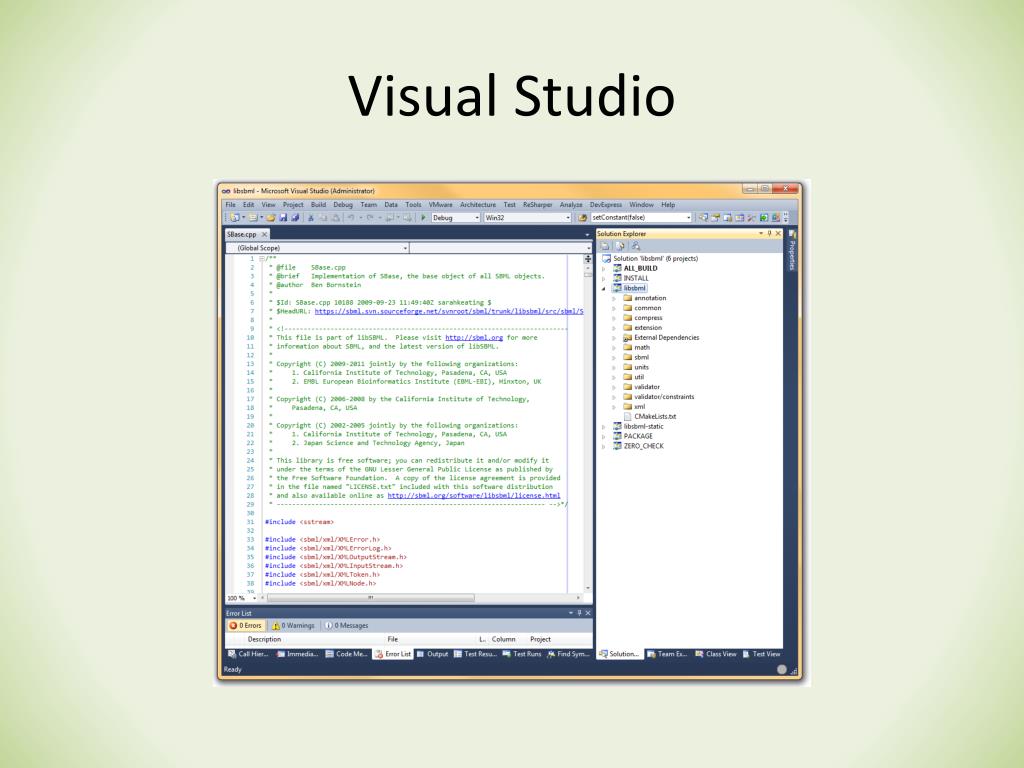1024x768 pixels.
Task: Collapse the comment block on line 1
Action: coord(261,259)
